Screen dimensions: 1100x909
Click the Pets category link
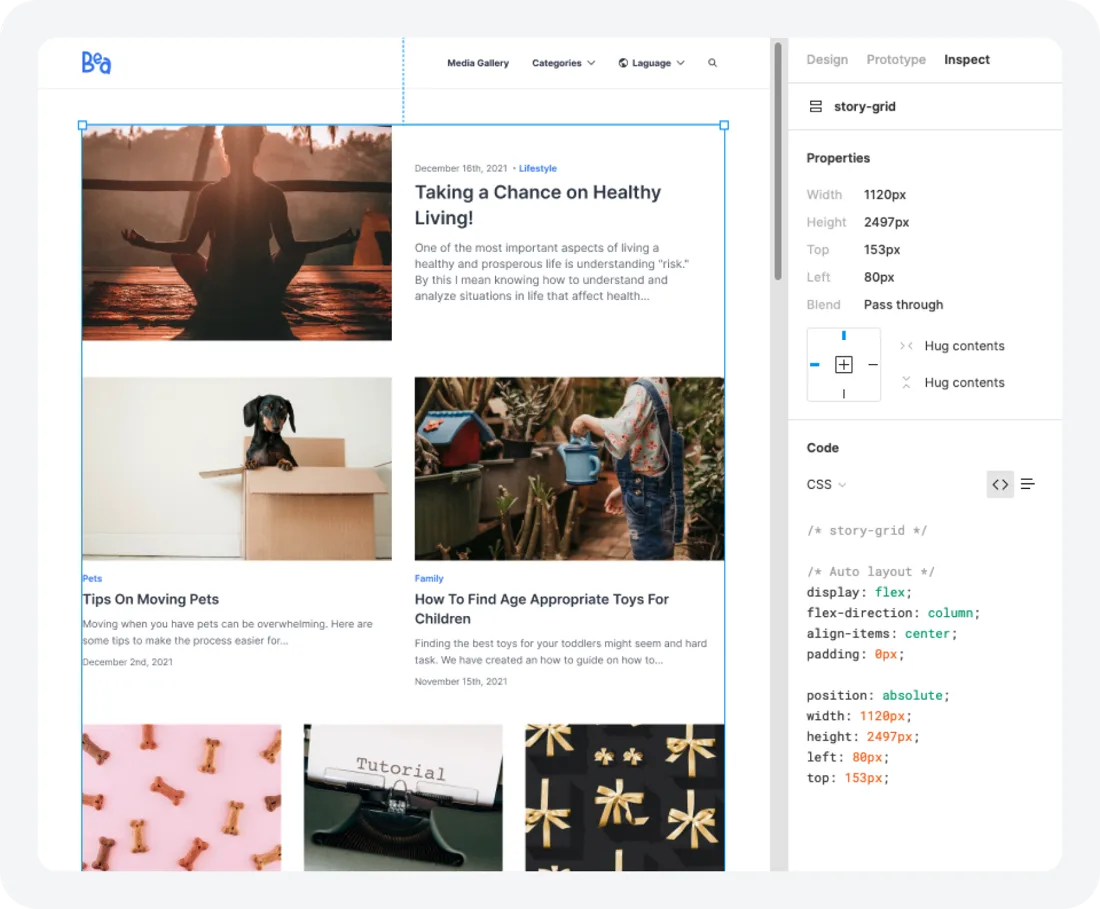click(x=92, y=579)
